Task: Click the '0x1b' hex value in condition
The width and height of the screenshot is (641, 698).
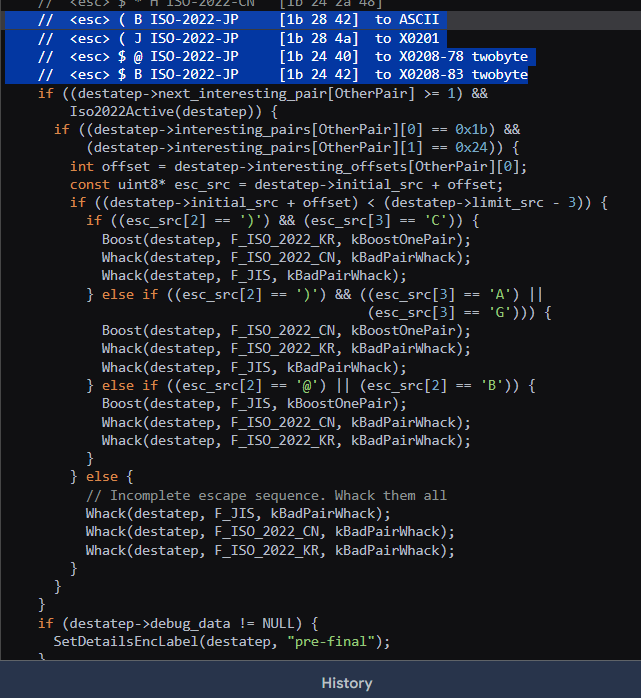Action: 460,129
